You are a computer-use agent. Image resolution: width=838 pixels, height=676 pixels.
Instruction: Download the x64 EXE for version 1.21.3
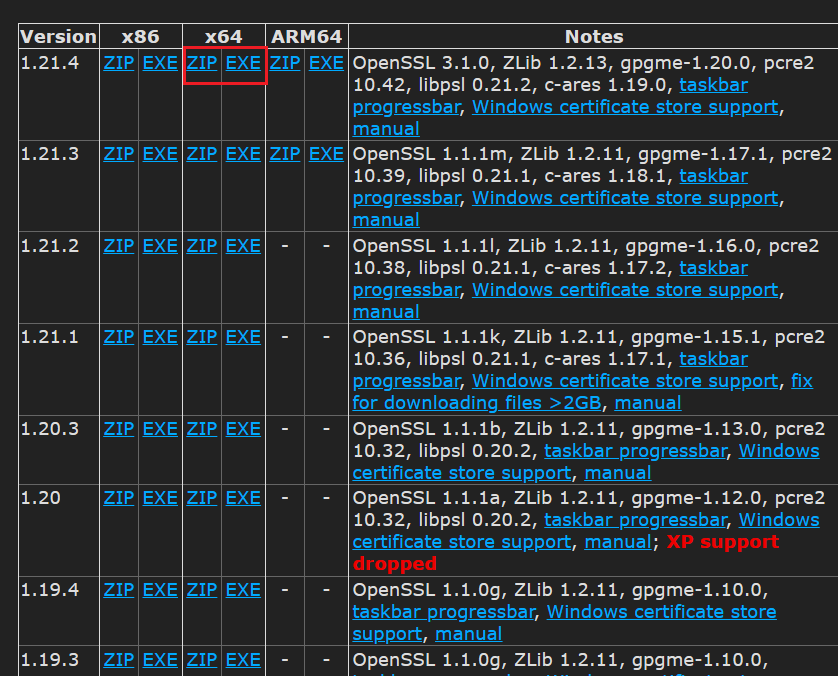243,154
